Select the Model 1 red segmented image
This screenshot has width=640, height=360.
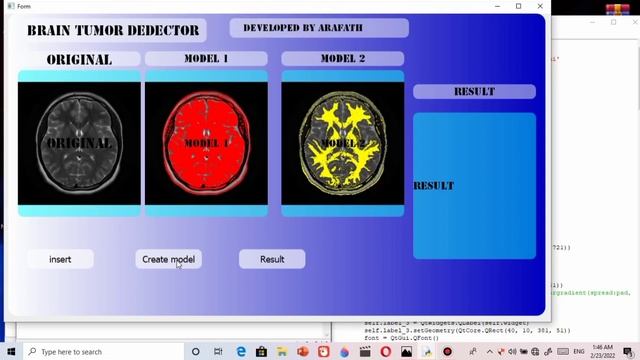[x=207, y=143]
